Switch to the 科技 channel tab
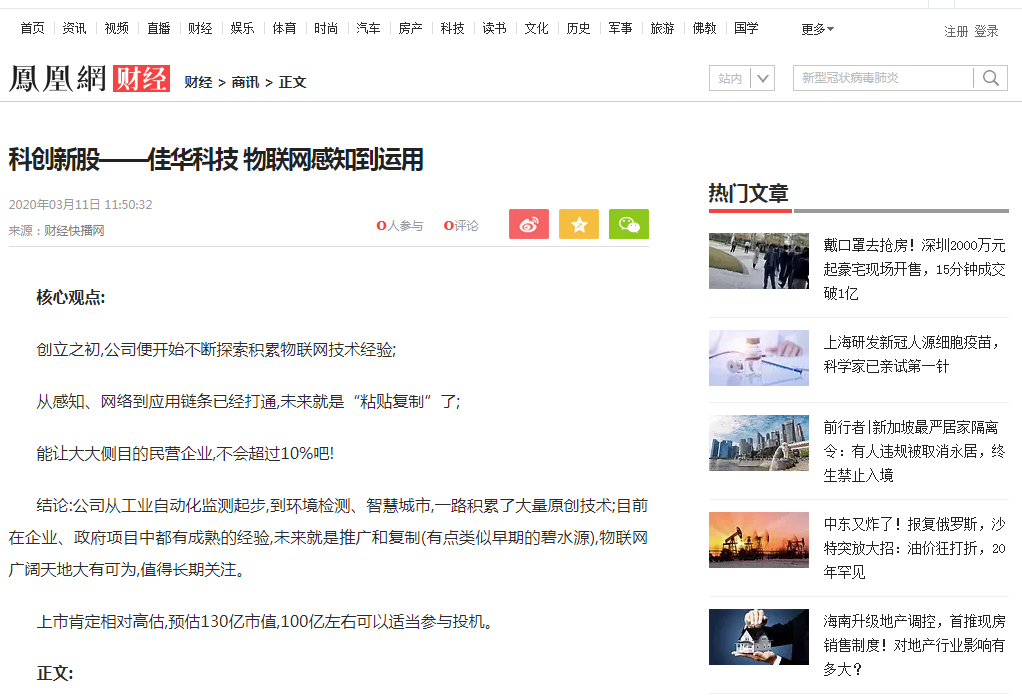The height and width of the screenshot is (700, 1022). coord(451,29)
